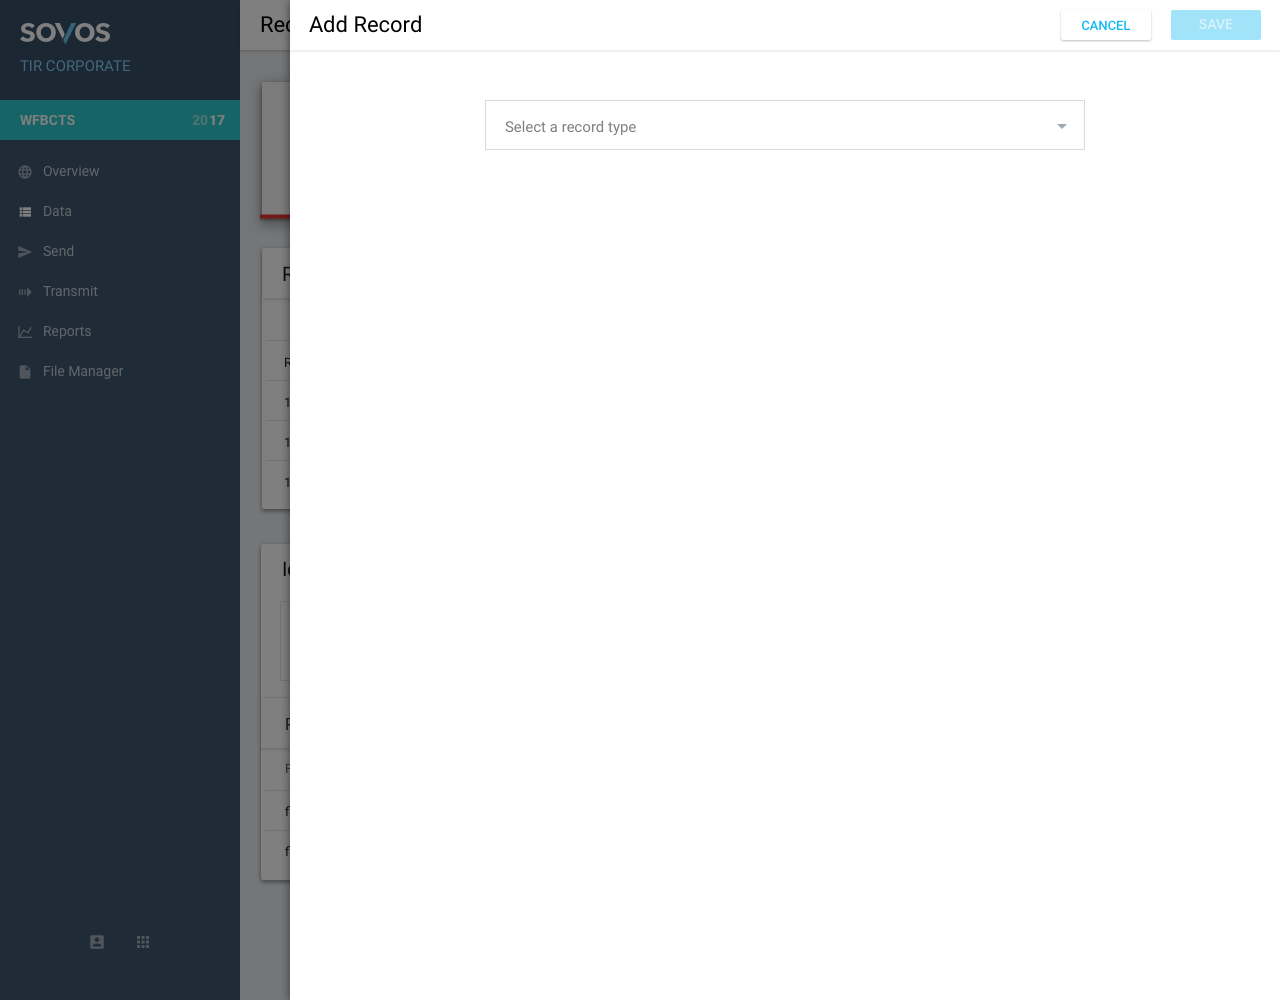This screenshot has width=1280, height=1000.
Task: Choose the Transmit menu label
Action: coord(70,292)
